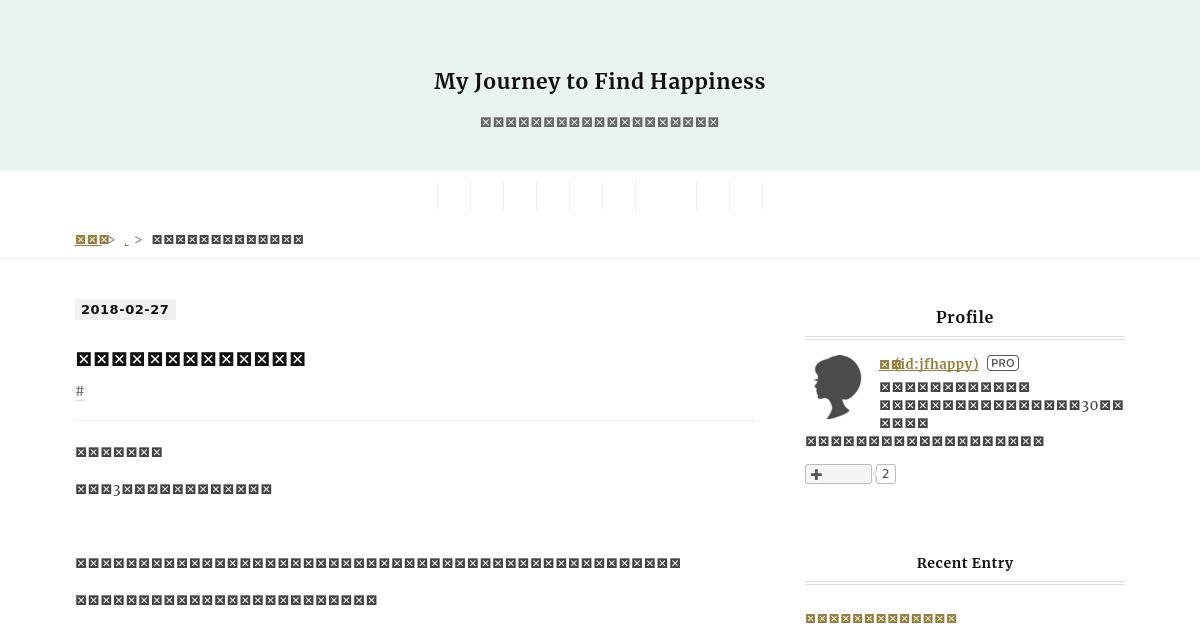Click the bold article headline

[x=190, y=359]
